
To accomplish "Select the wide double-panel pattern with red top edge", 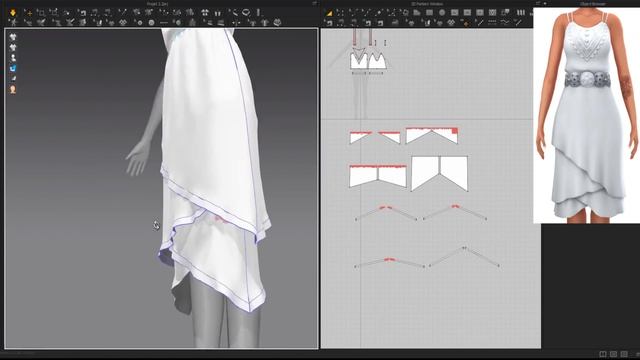I will 378,176.
